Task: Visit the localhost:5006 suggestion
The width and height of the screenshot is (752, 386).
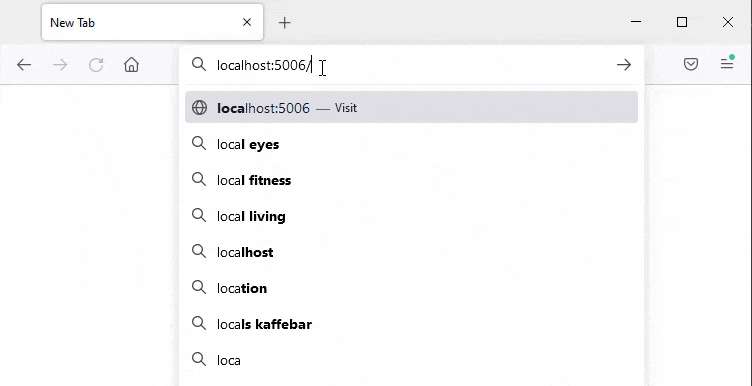Action: [x=411, y=107]
